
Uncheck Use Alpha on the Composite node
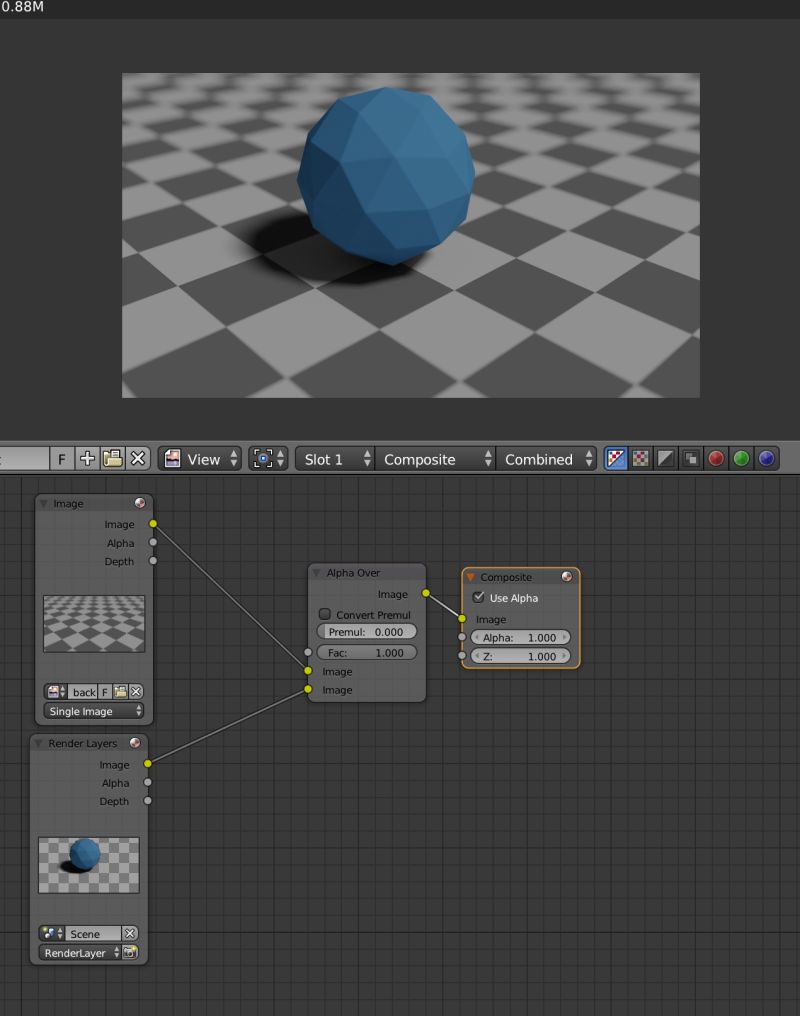click(x=479, y=597)
